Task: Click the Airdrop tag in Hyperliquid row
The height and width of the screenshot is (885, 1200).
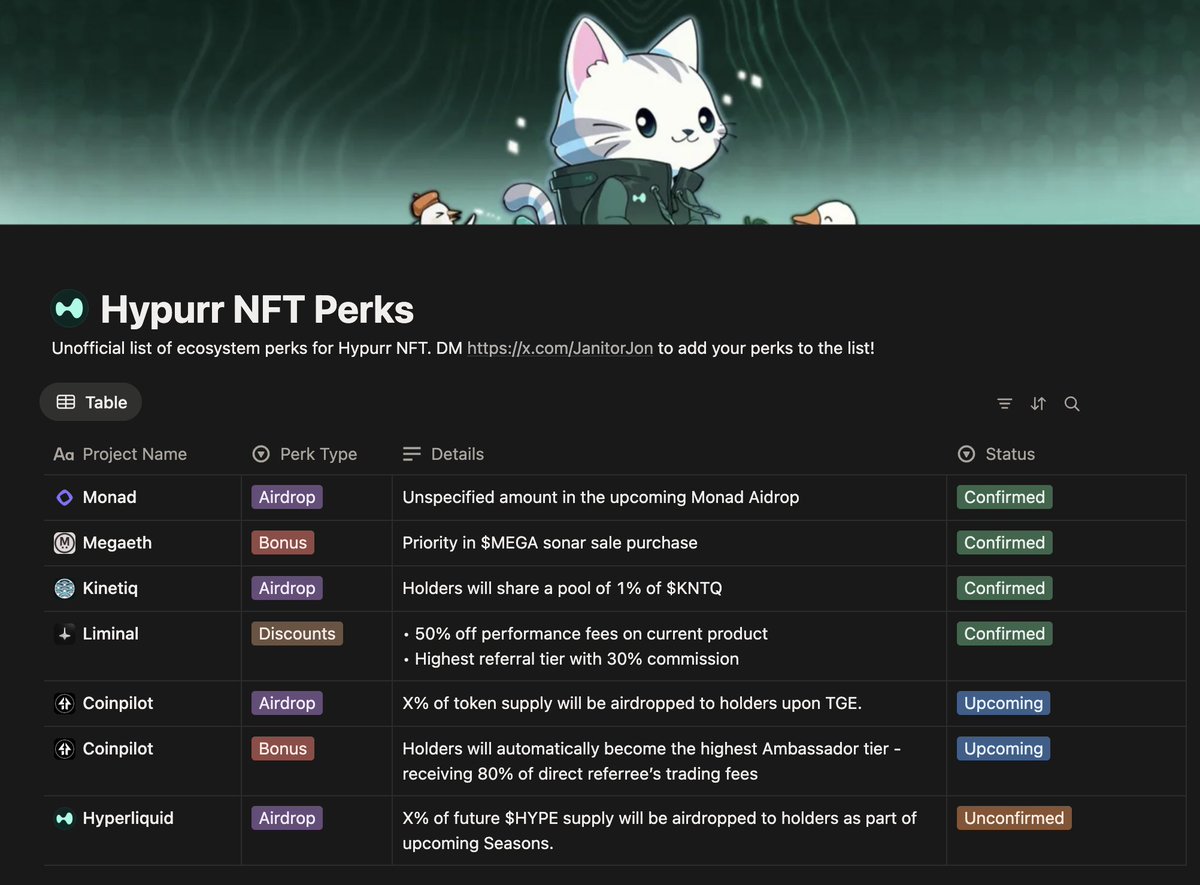Action: click(x=287, y=818)
